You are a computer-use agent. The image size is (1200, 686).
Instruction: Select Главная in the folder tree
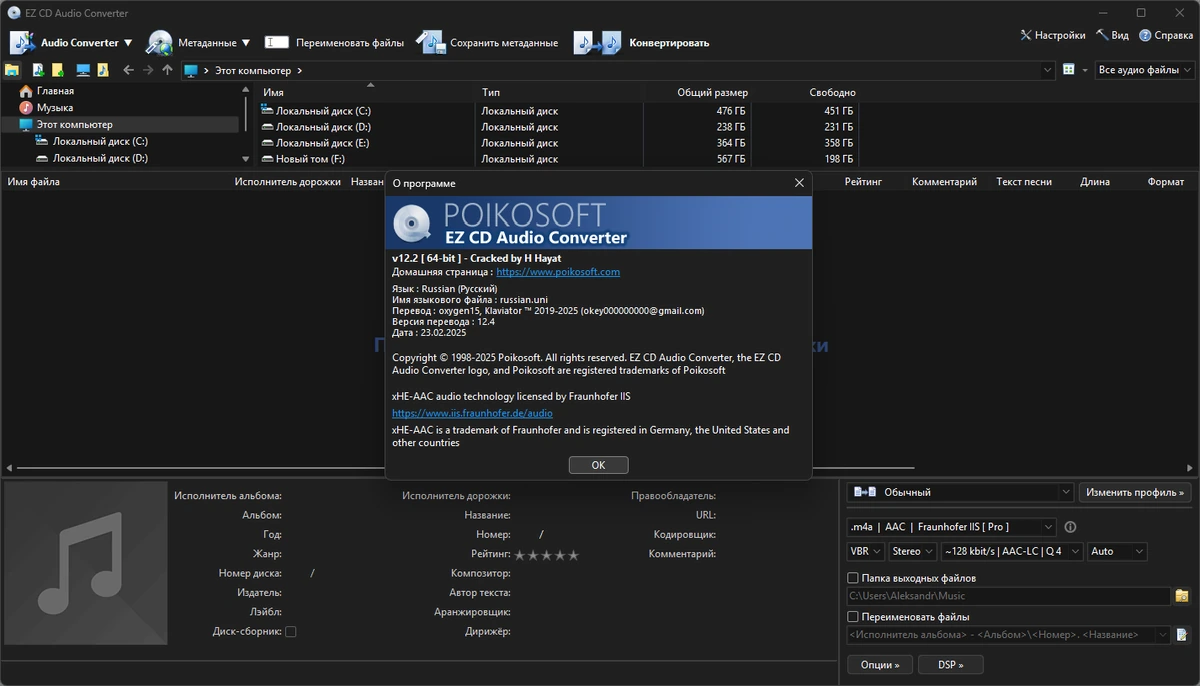[x=55, y=91]
